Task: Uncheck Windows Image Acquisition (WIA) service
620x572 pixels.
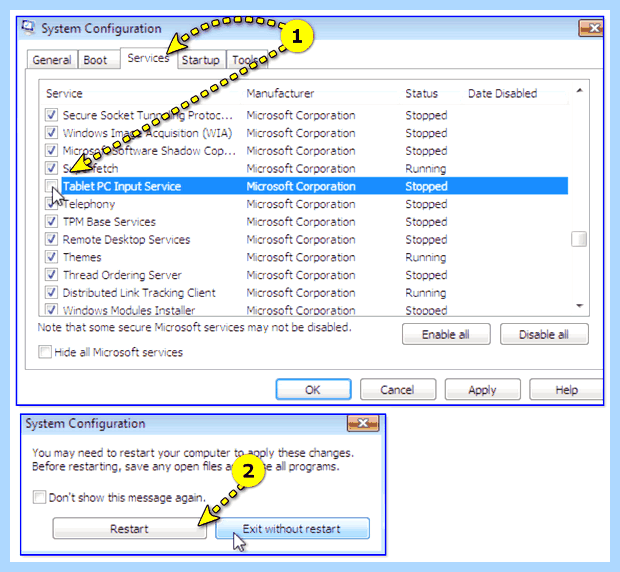Action: click(51, 133)
